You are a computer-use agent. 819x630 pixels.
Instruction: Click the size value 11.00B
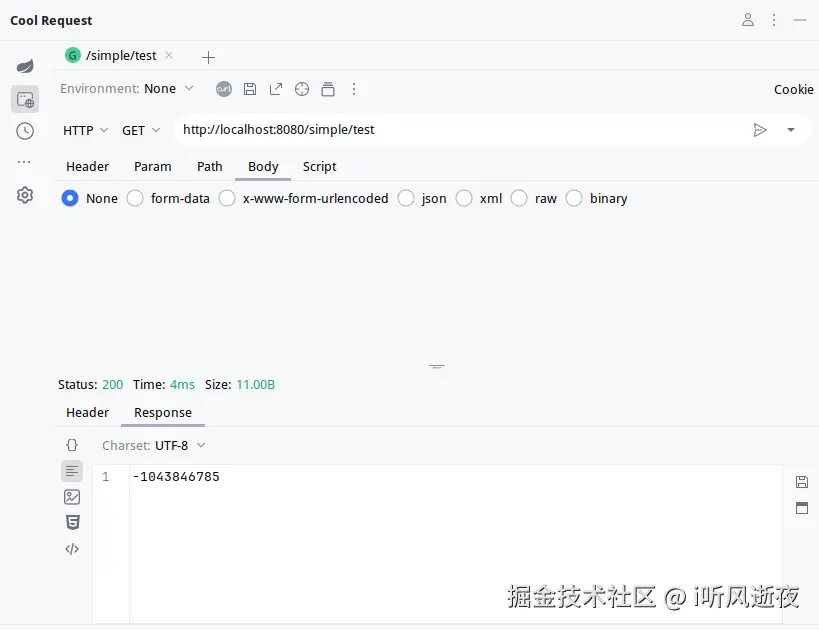pyautogui.click(x=255, y=385)
